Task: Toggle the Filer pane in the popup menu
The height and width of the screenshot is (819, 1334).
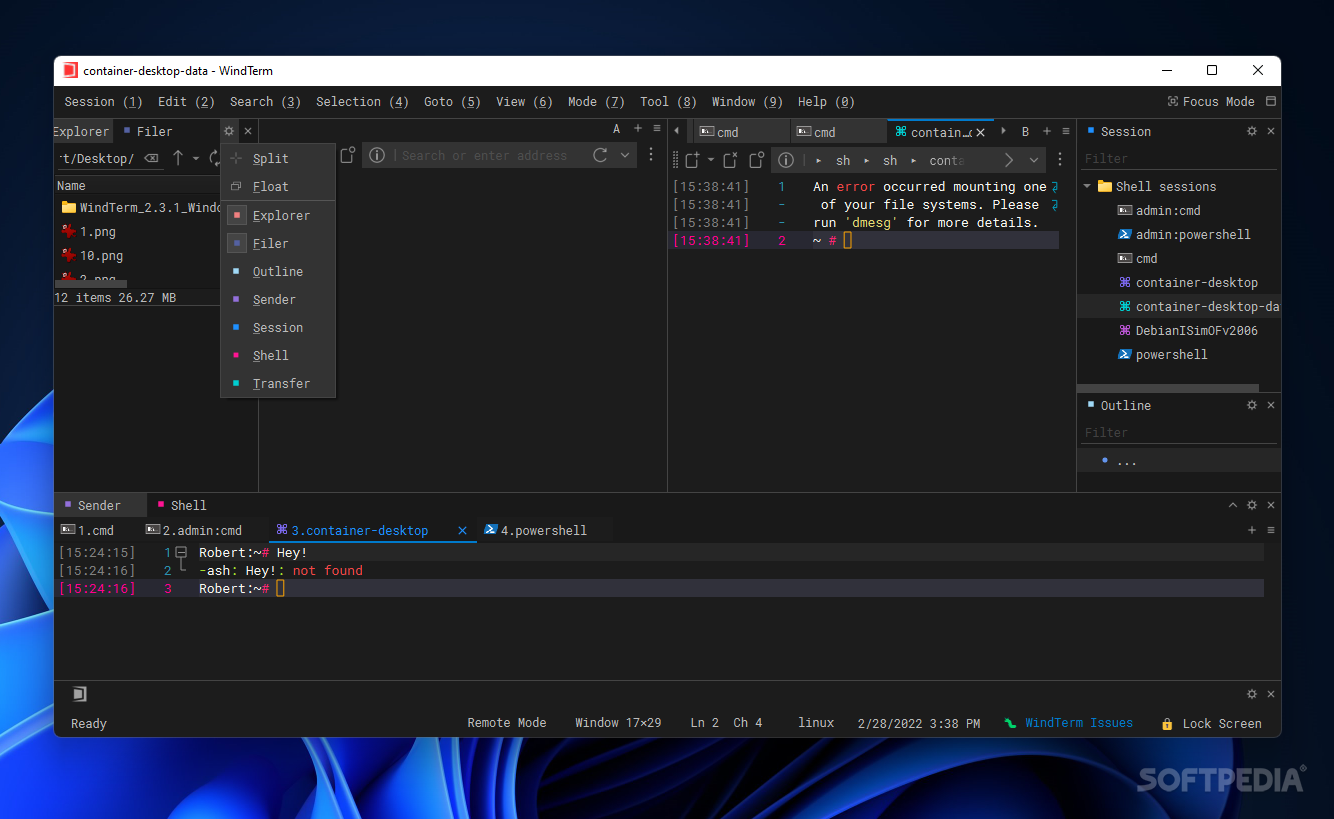Action: [278, 243]
